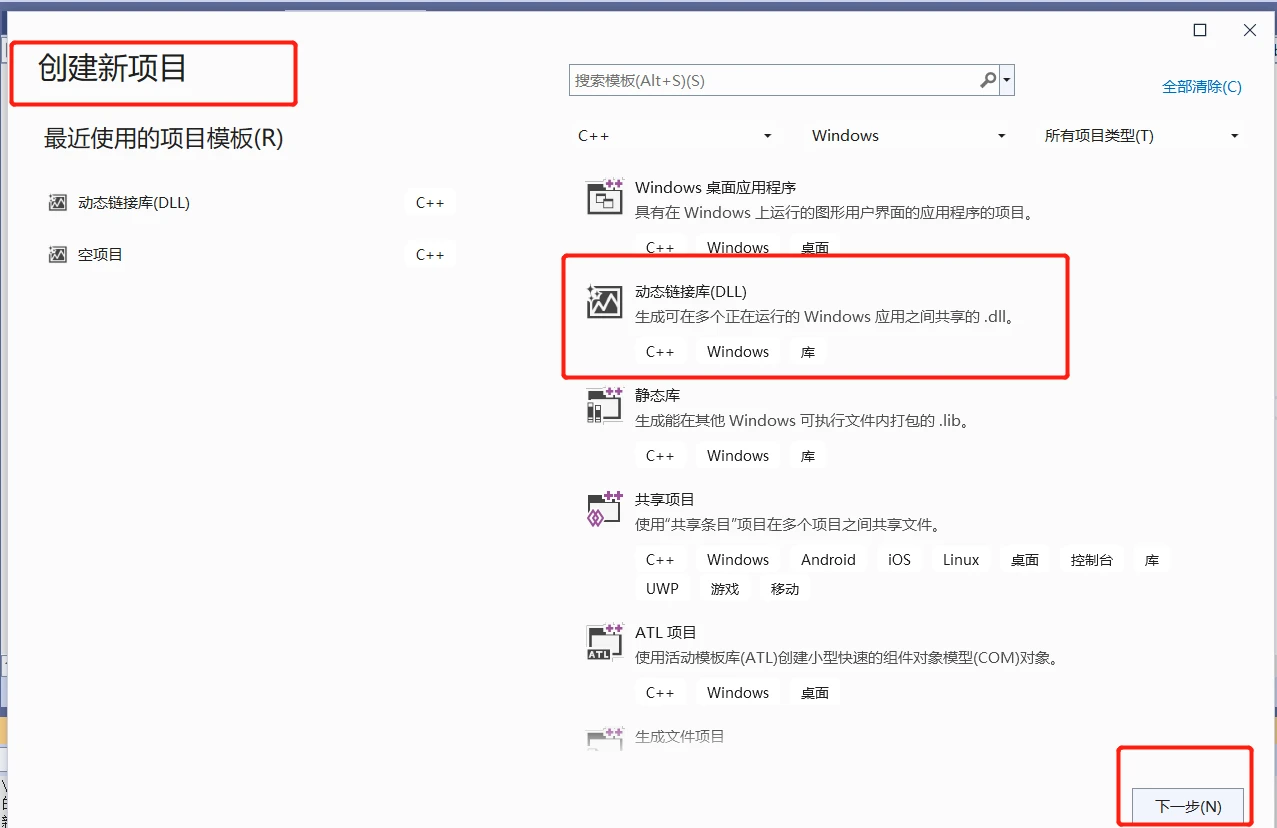Focus the 搜索模板 search field

click(x=770, y=80)
